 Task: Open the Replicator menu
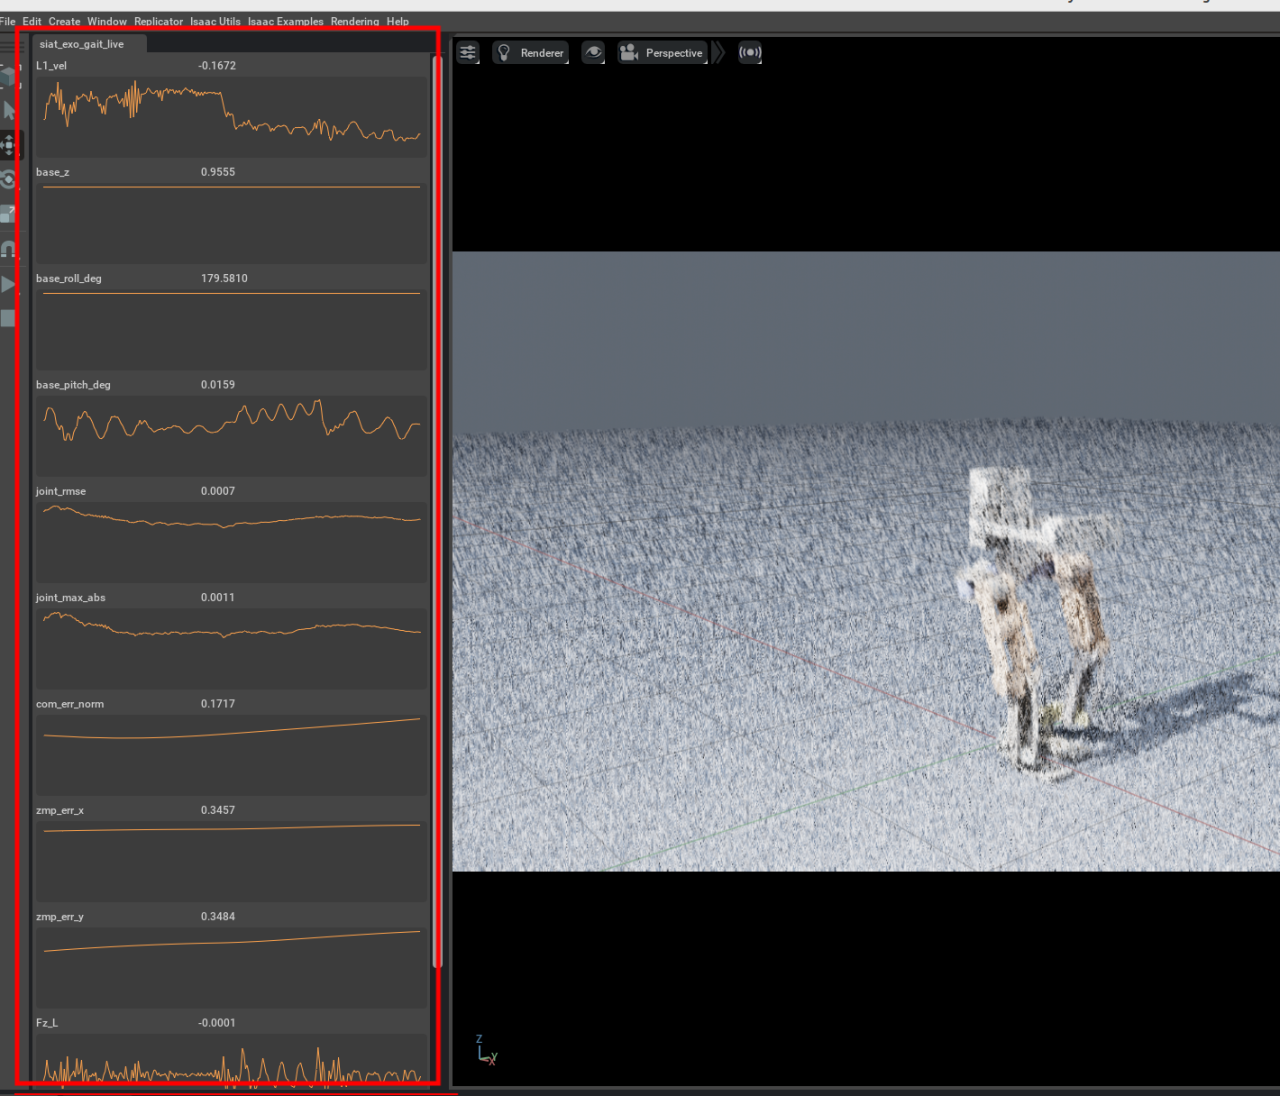(x=158, y=21)
